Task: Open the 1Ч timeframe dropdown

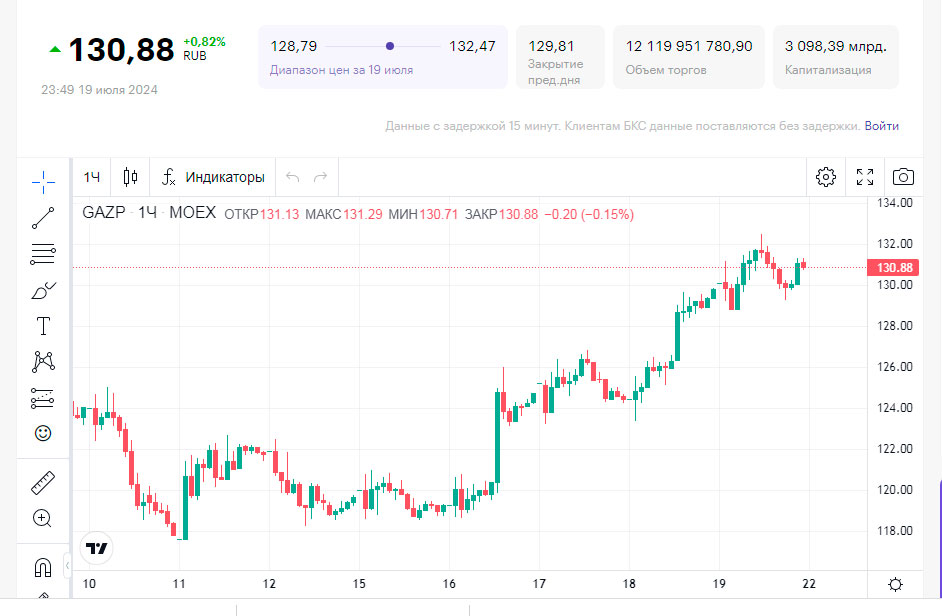Action: pyautogui.click(x=92, y=177)
